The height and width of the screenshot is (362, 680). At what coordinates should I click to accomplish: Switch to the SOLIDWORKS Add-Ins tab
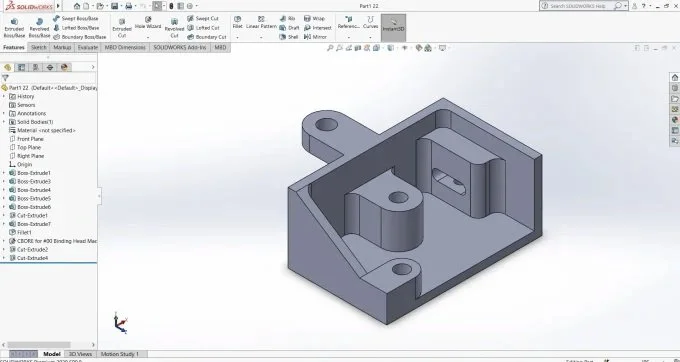pyautogui.click(x=180, y=48)
